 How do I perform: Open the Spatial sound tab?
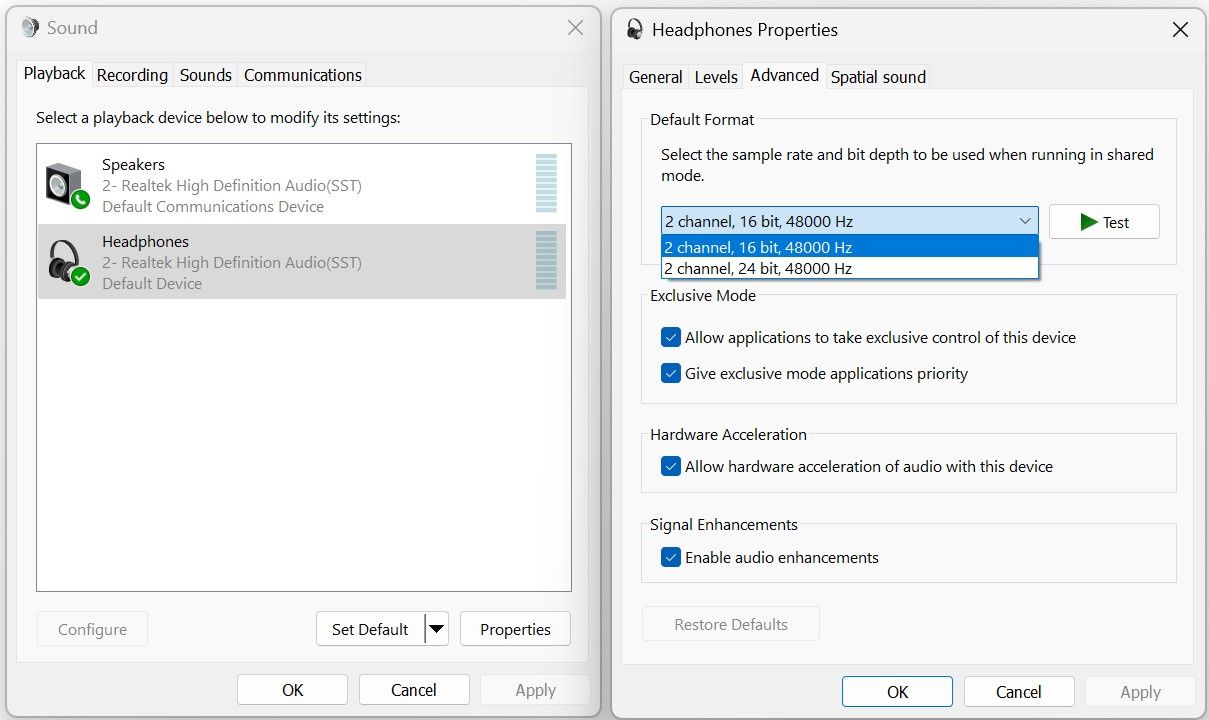877,76
